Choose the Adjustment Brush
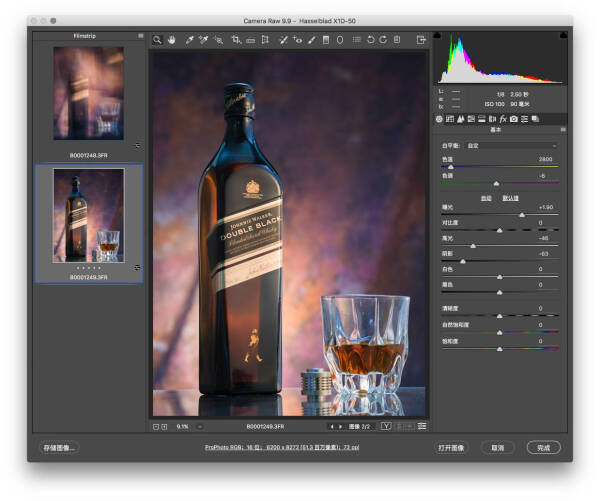This screenshot has width=600, height=501. click(x=312, y=39)
